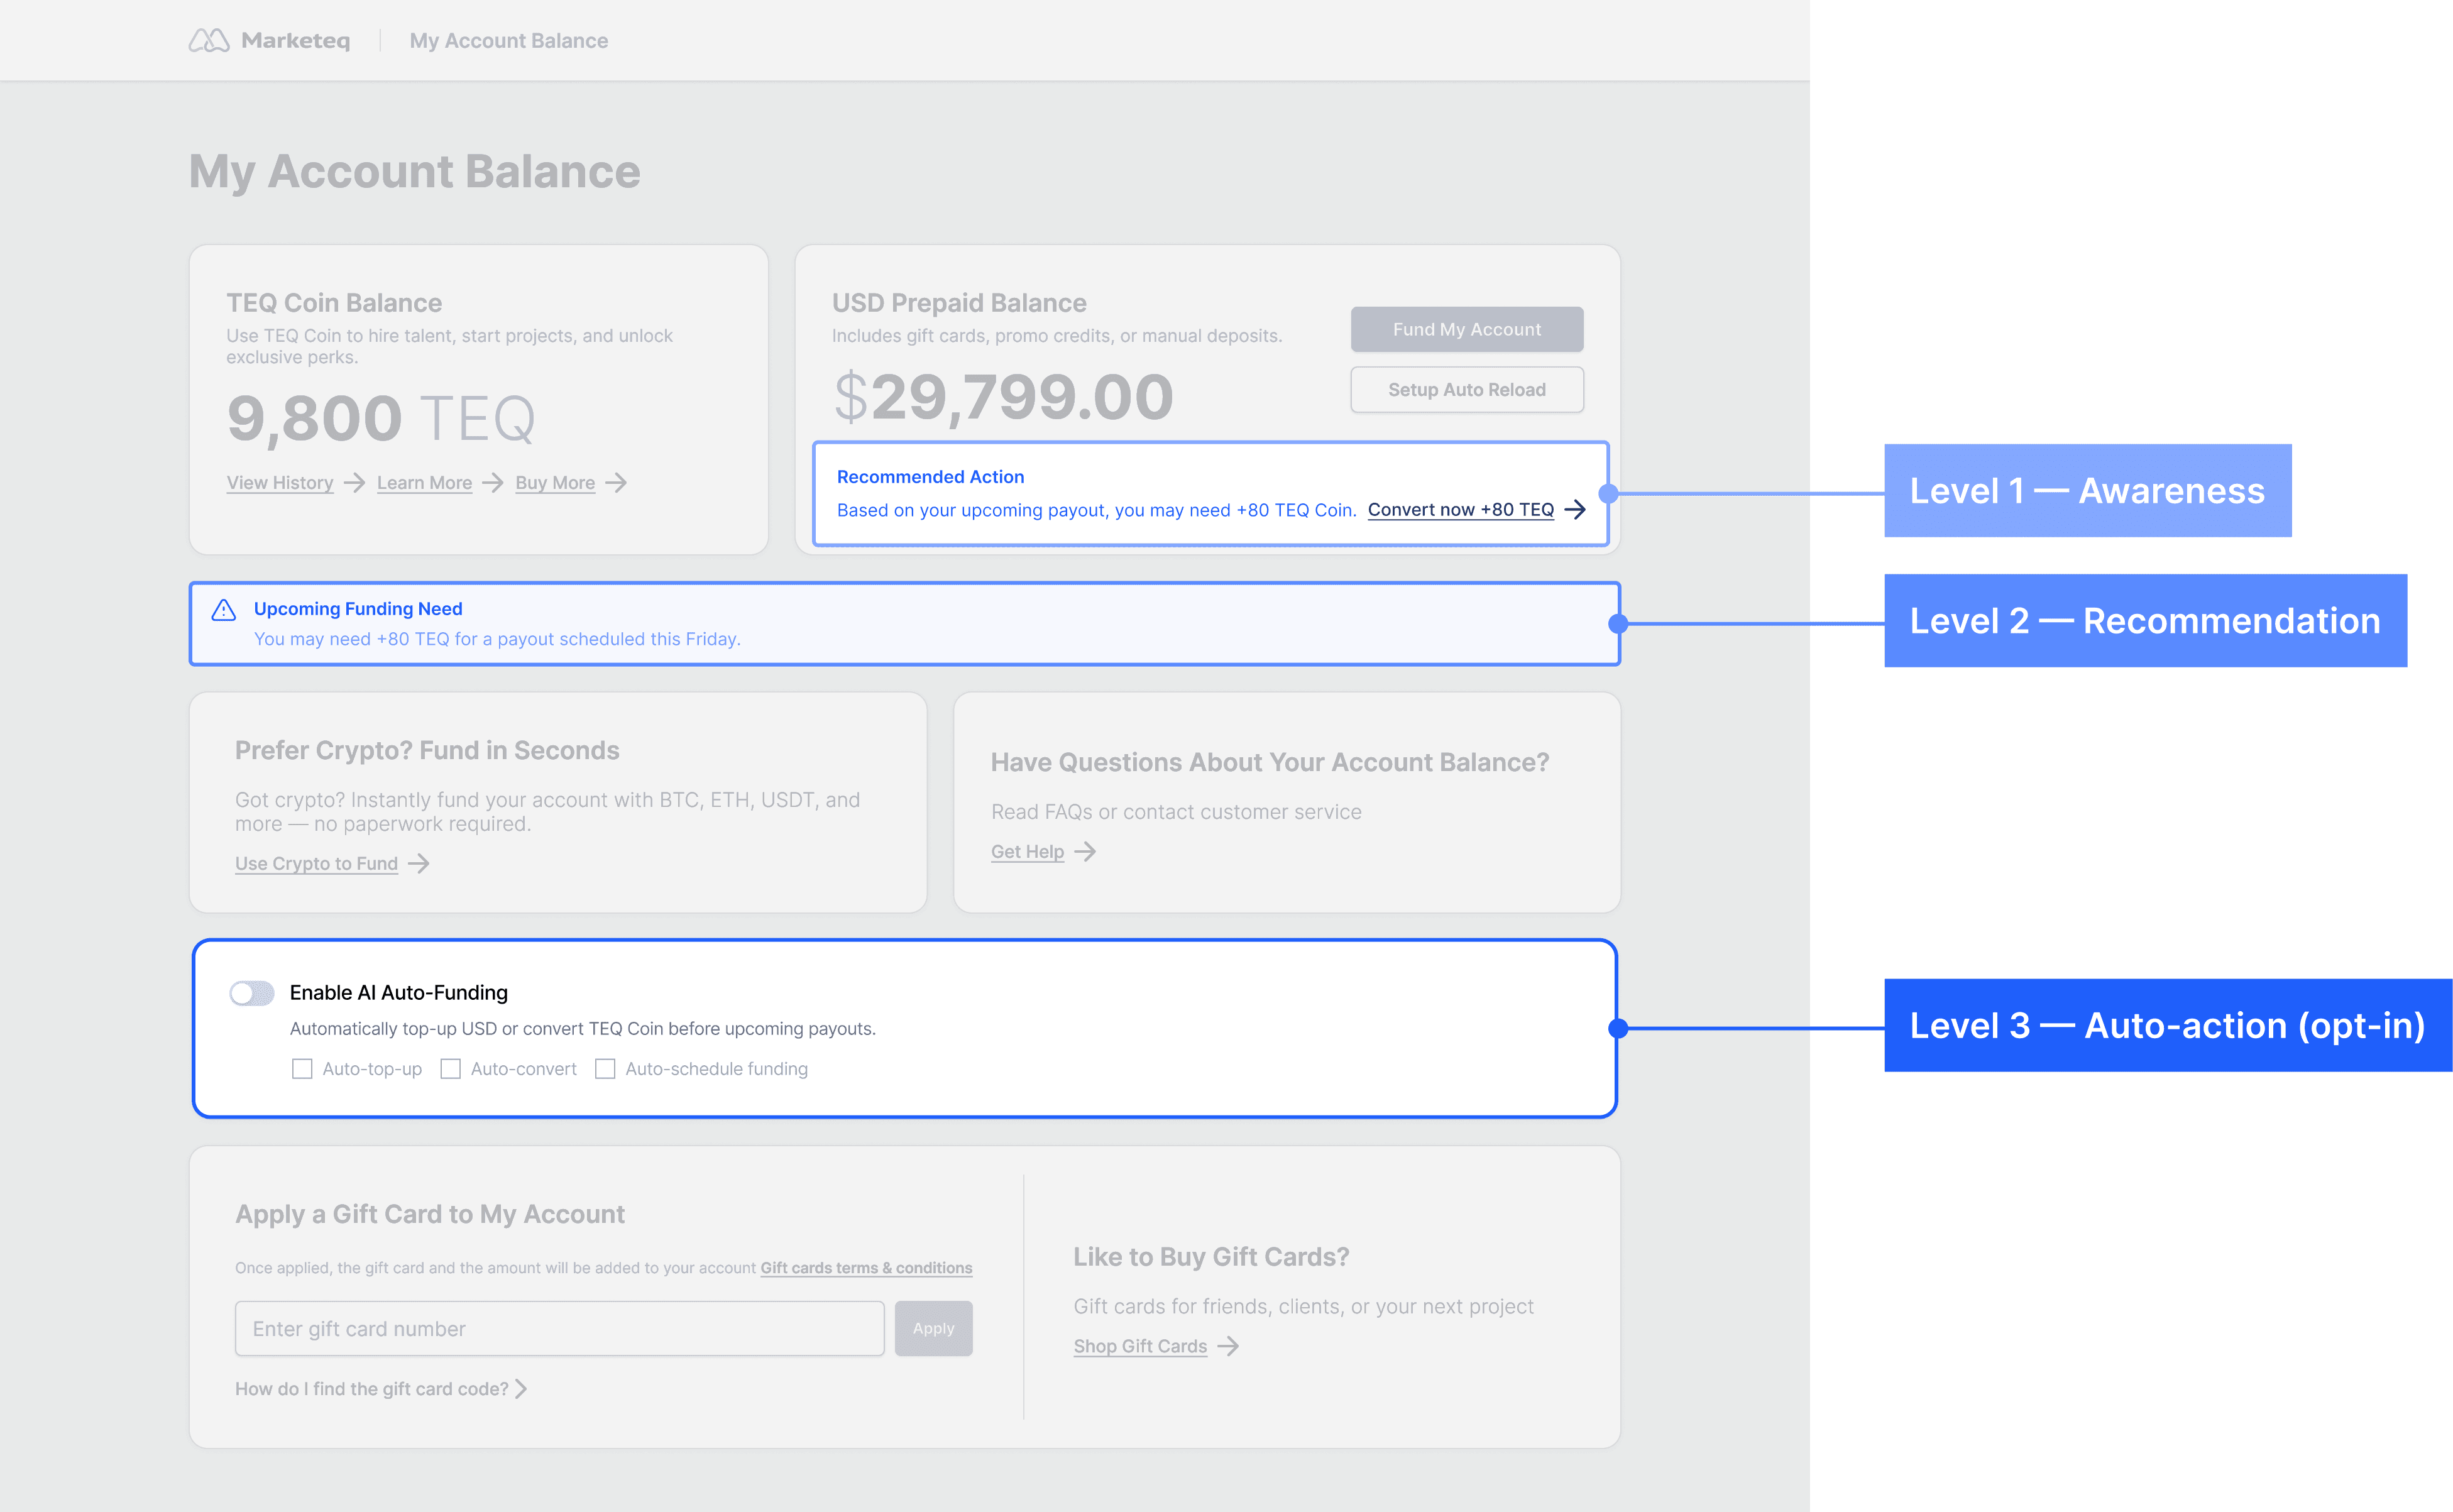Focus the Enter gift card number field
The width and height of the screenshot is (2453, 1512).
[x=559, y=1329]
